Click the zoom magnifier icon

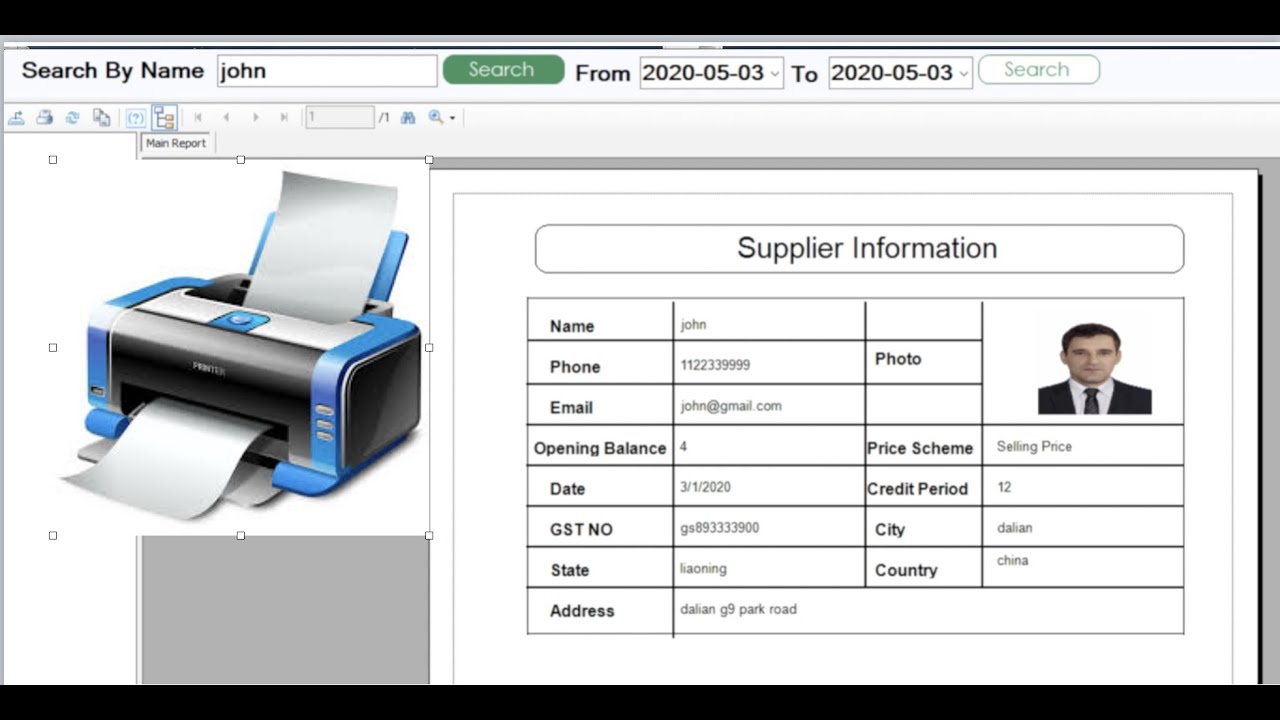(x=435, y=117)
